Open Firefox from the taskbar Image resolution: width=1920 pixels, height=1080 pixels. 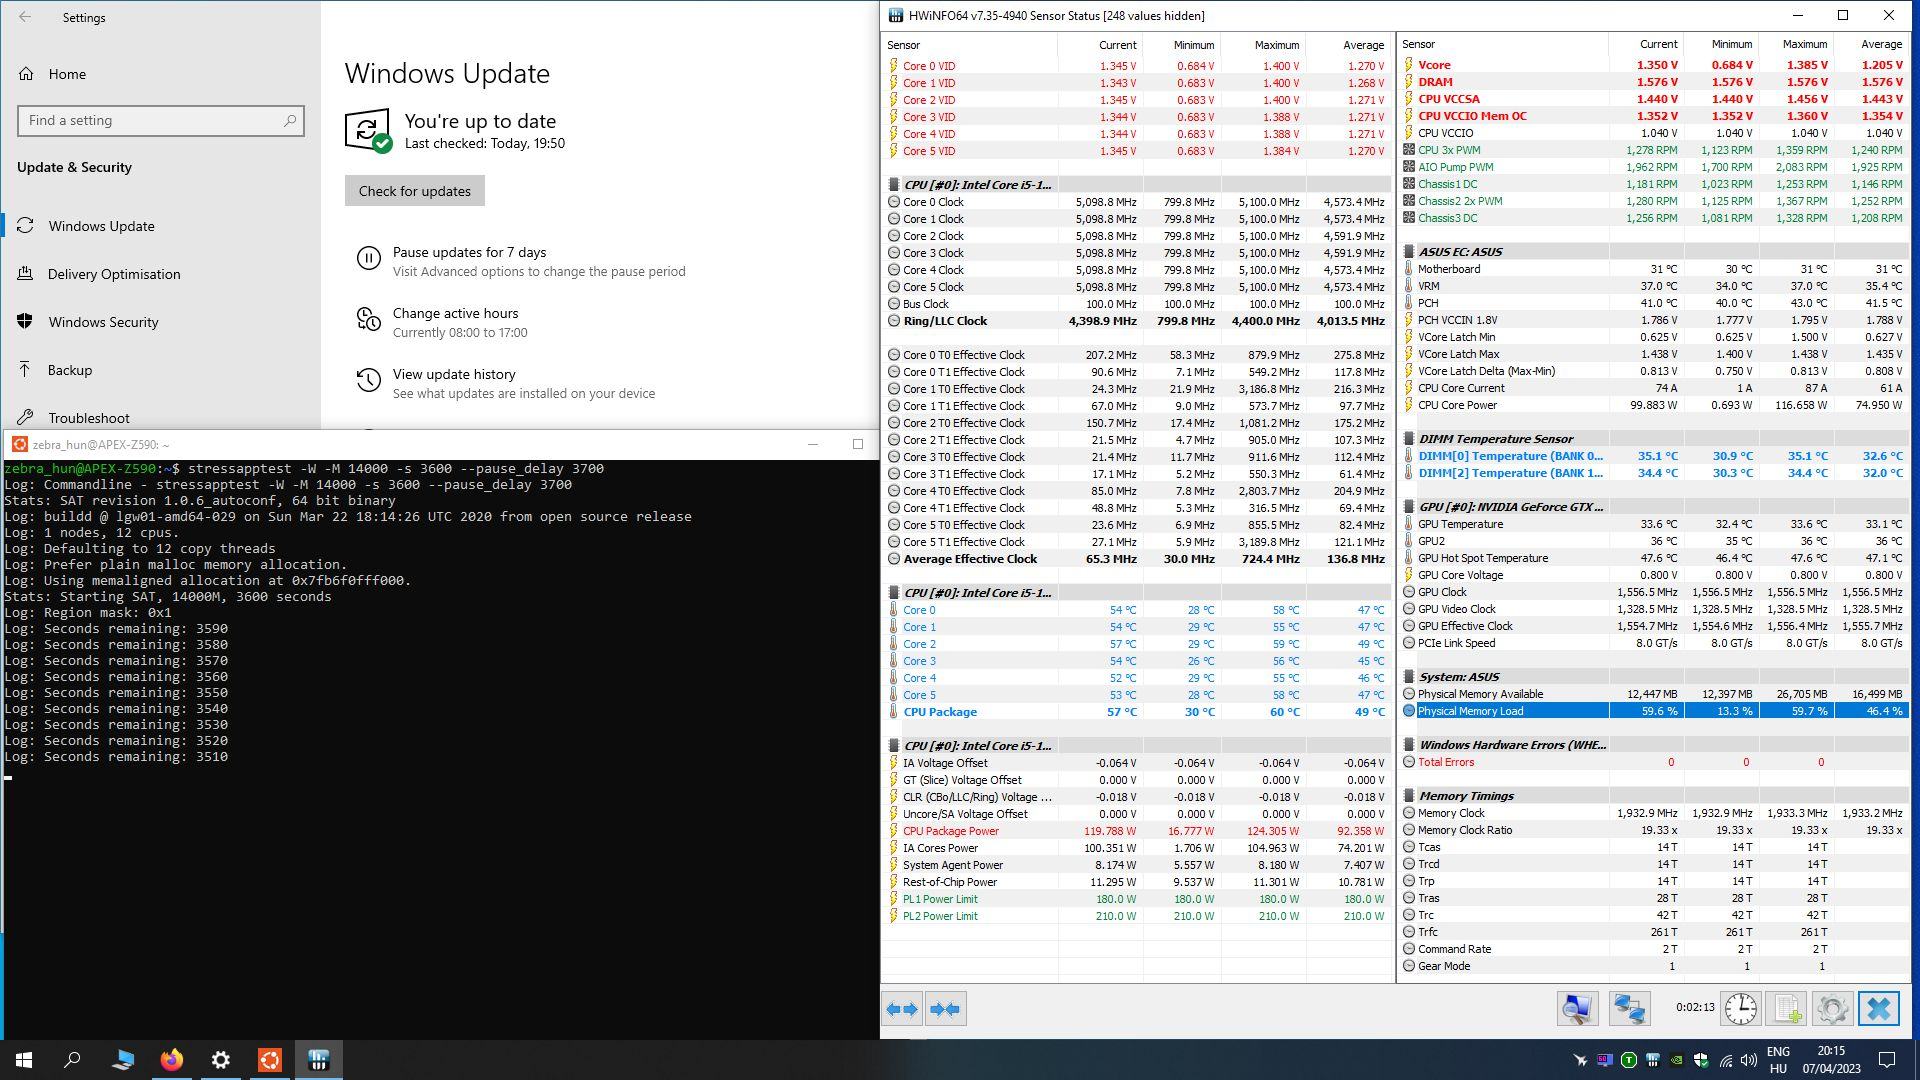tap(171, 1060)
